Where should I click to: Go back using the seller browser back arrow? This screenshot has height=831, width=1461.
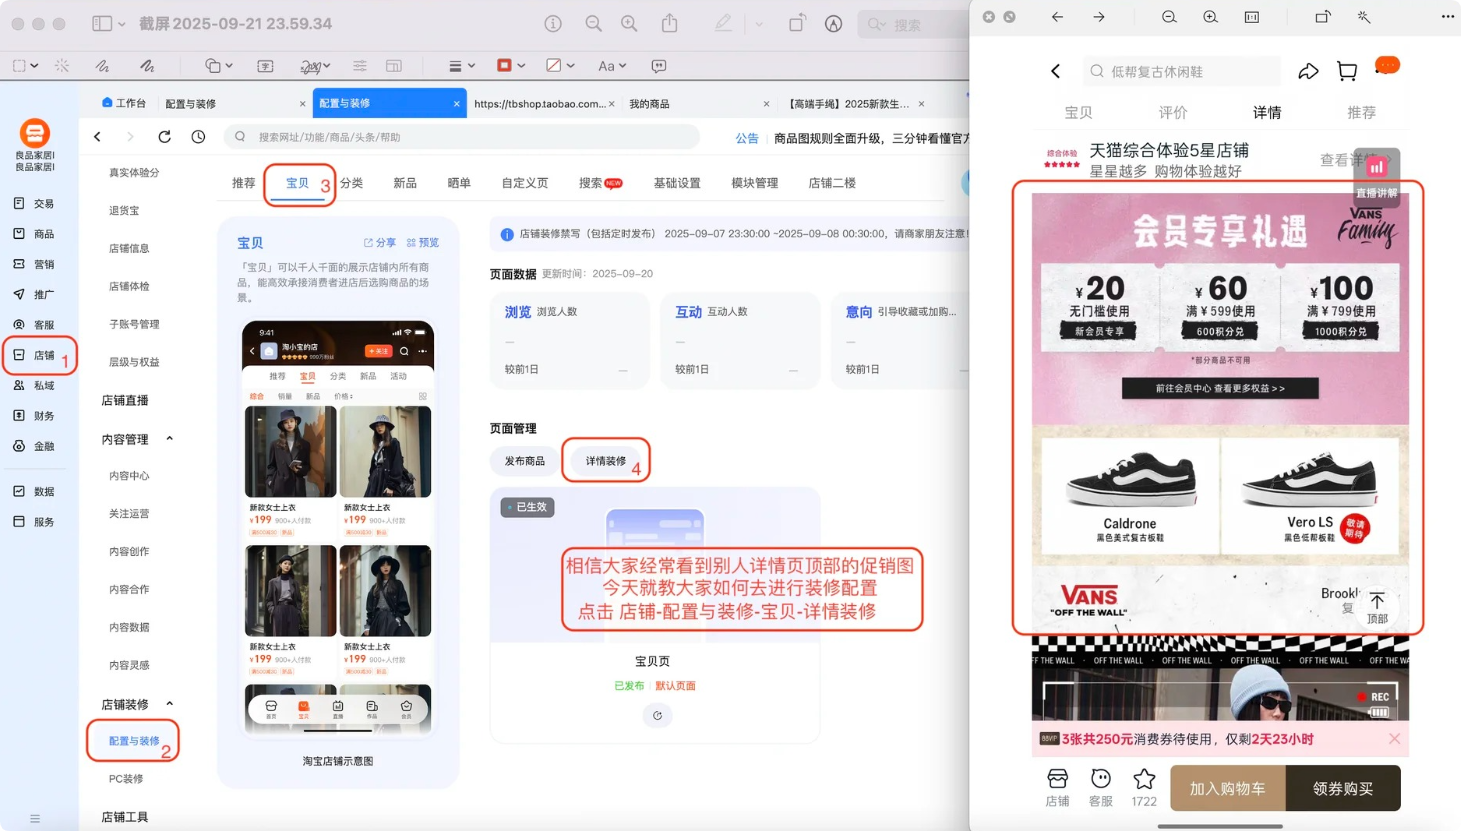coord(98,137)
